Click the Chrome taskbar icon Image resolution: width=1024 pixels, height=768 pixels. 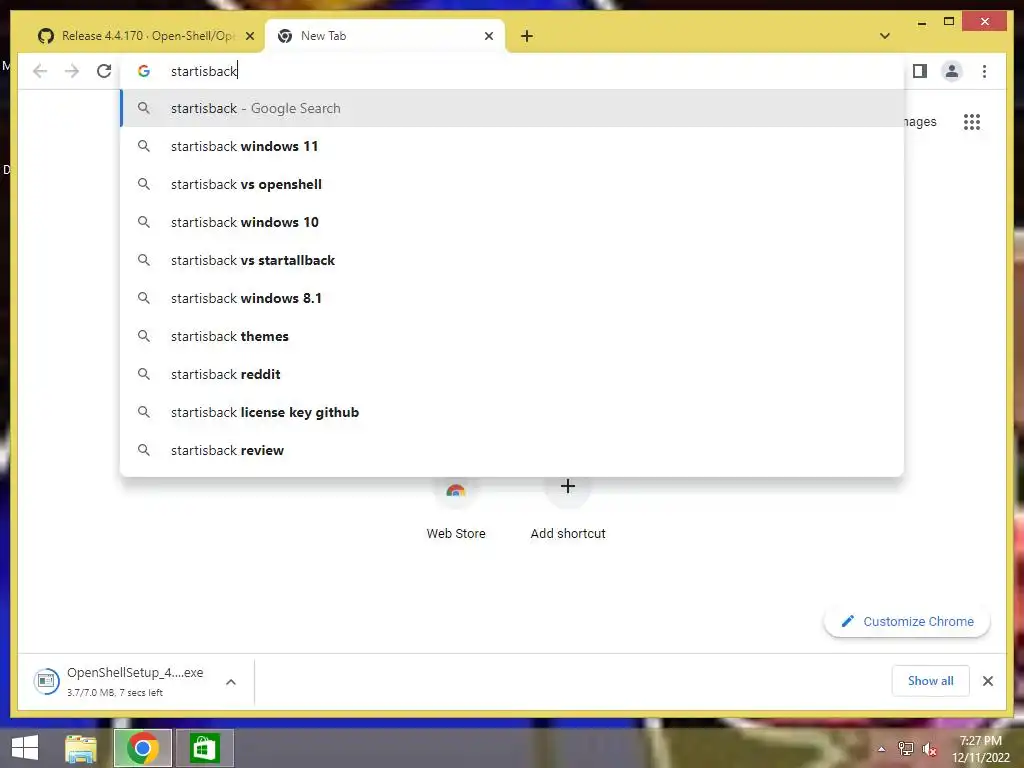click(142, 748)
